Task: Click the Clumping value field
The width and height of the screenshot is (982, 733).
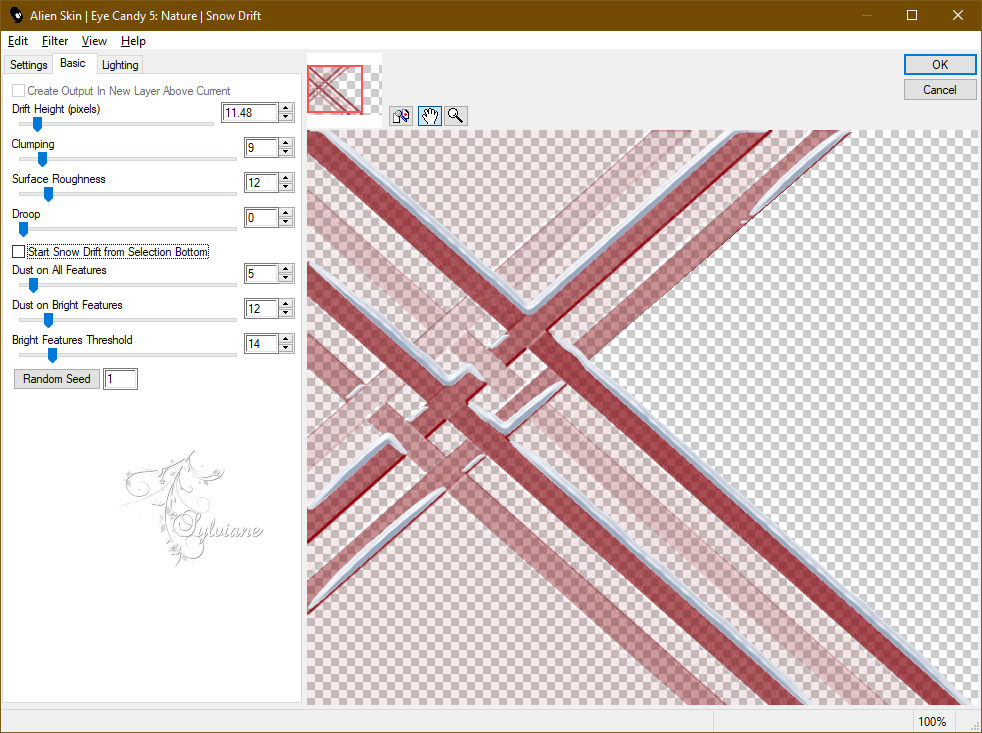Action: click(x=261, y=148)
